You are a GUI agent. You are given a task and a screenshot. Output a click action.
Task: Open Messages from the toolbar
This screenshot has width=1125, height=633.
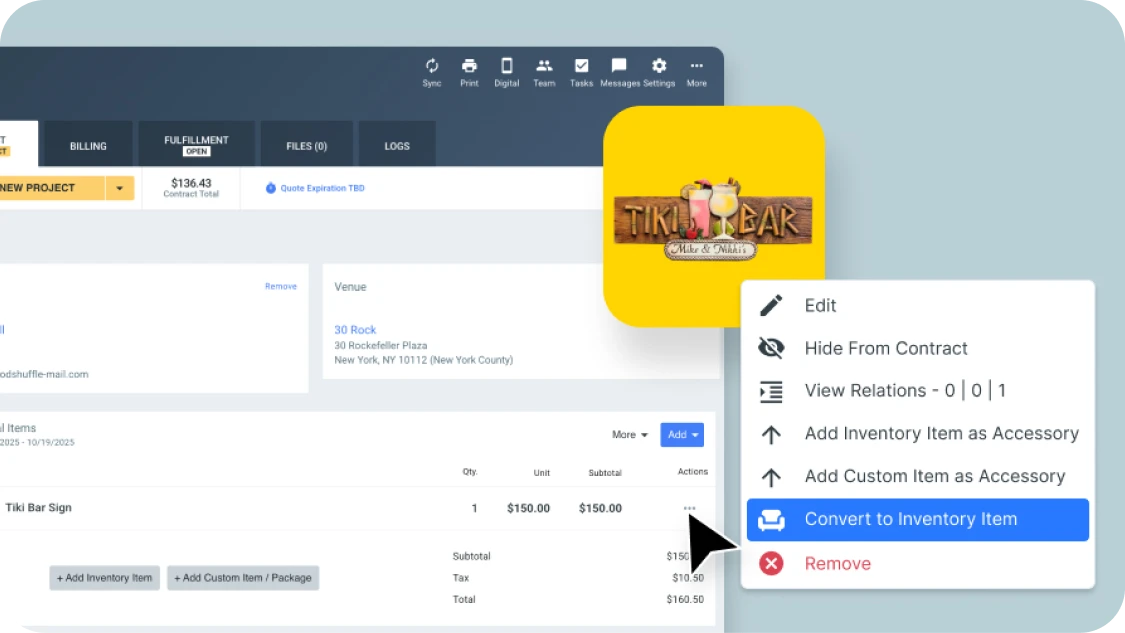pos(620,66)
